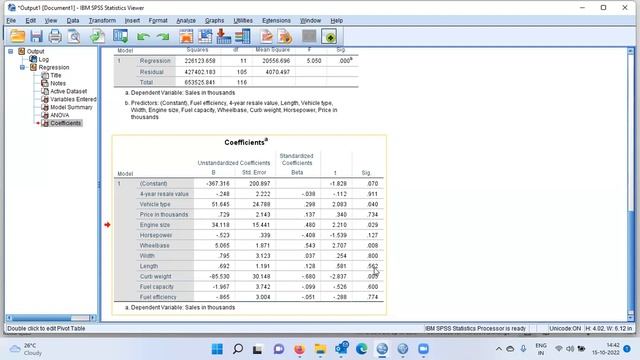Select Log item in outline tree

pyautogui.click(x=44, y=60)
